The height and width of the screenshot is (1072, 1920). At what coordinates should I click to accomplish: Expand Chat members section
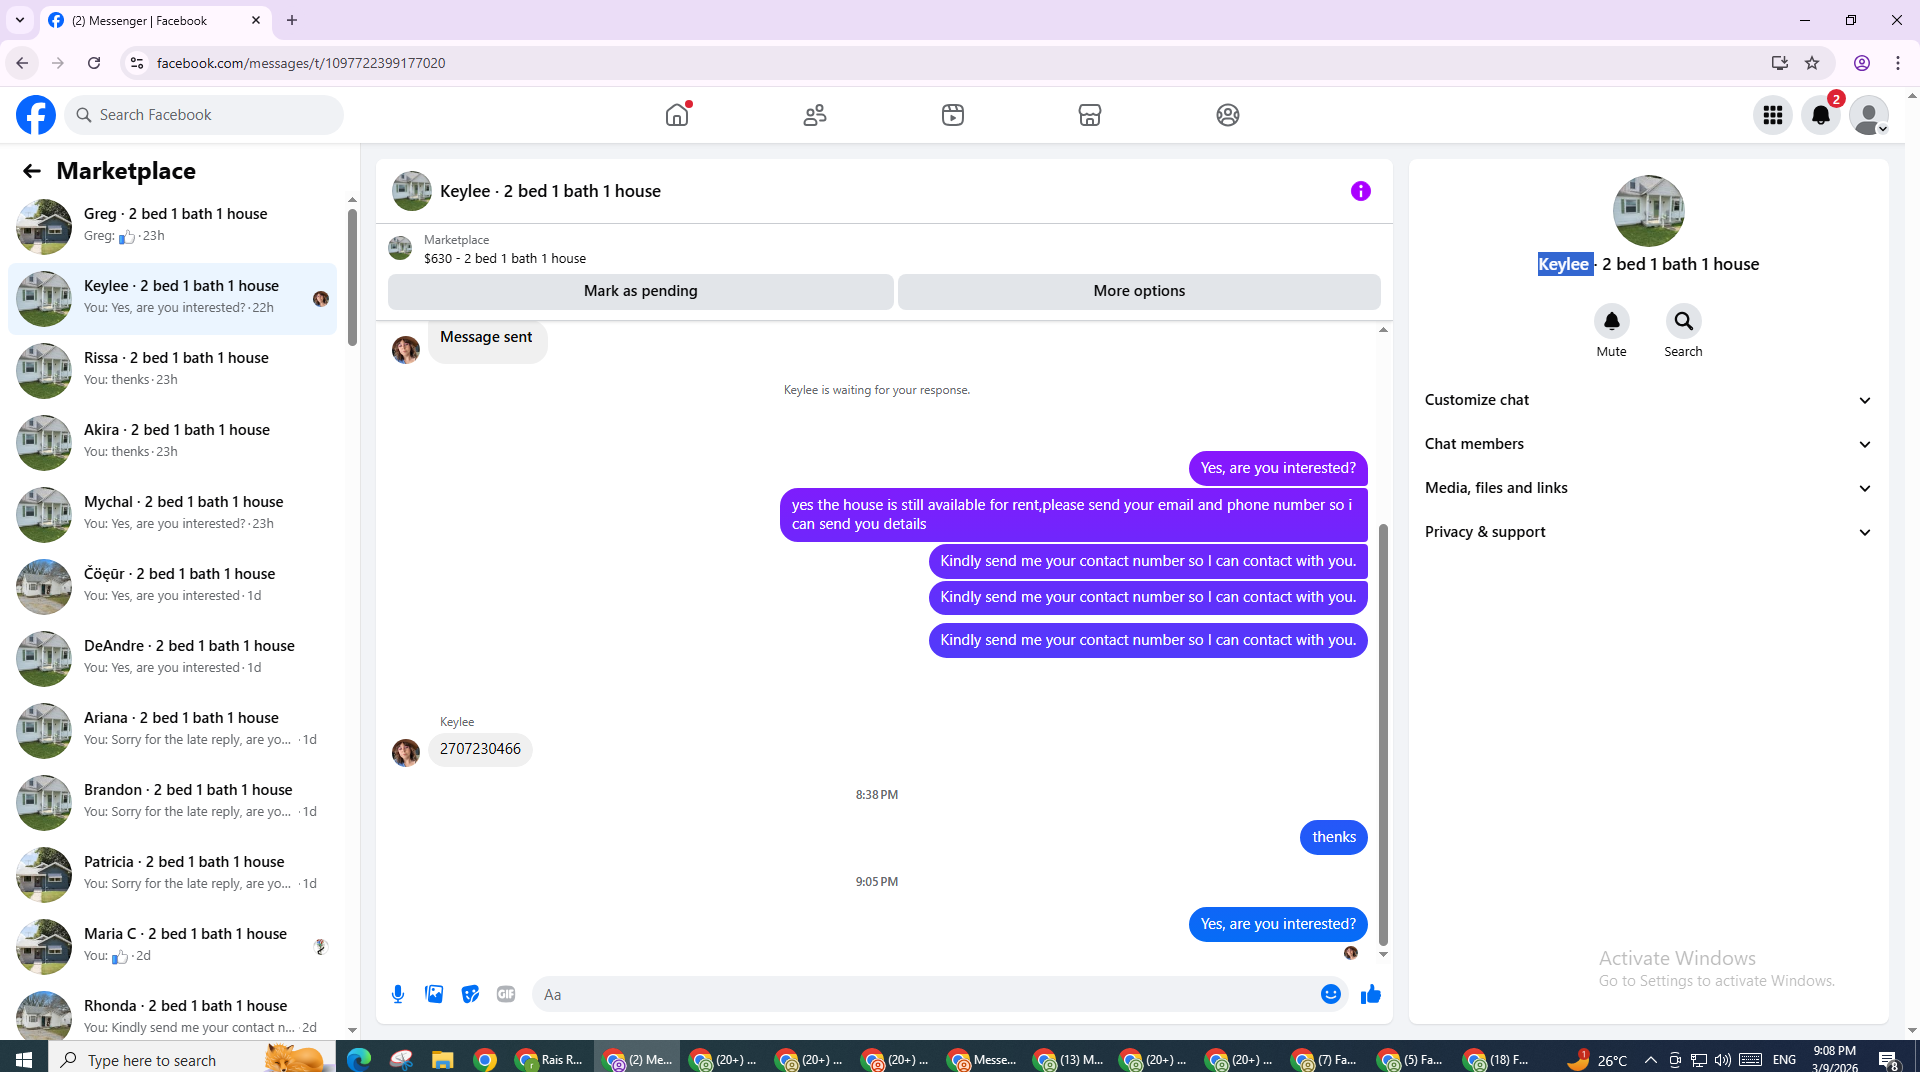[1648, 444]
